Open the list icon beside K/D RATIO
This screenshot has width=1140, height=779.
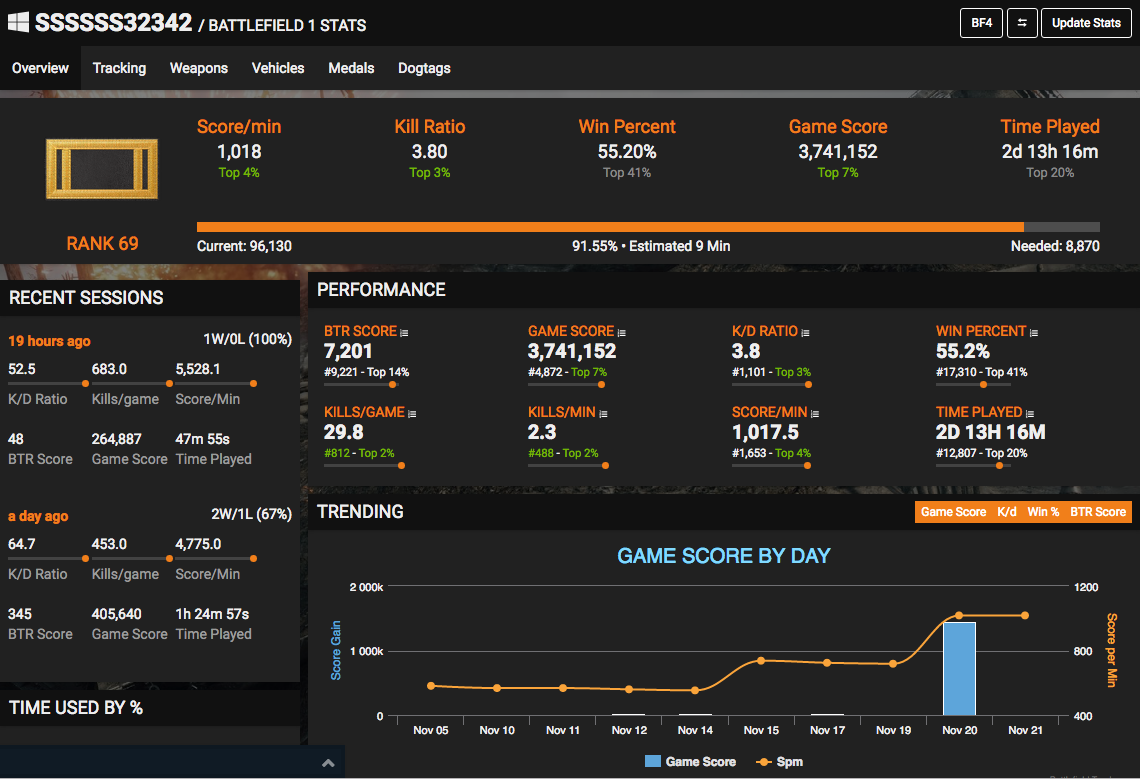pyautogui.click(x=805, y=332)
